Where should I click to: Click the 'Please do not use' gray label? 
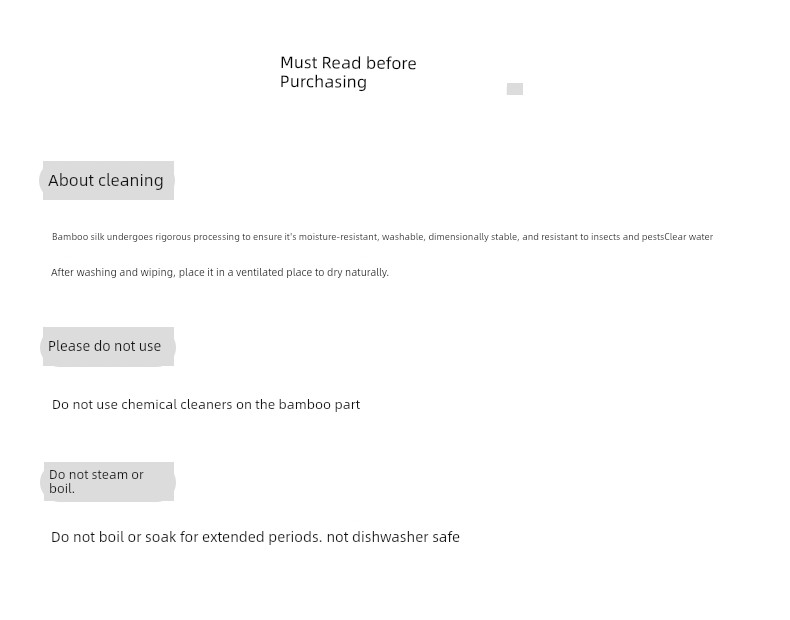pos(107,347)
